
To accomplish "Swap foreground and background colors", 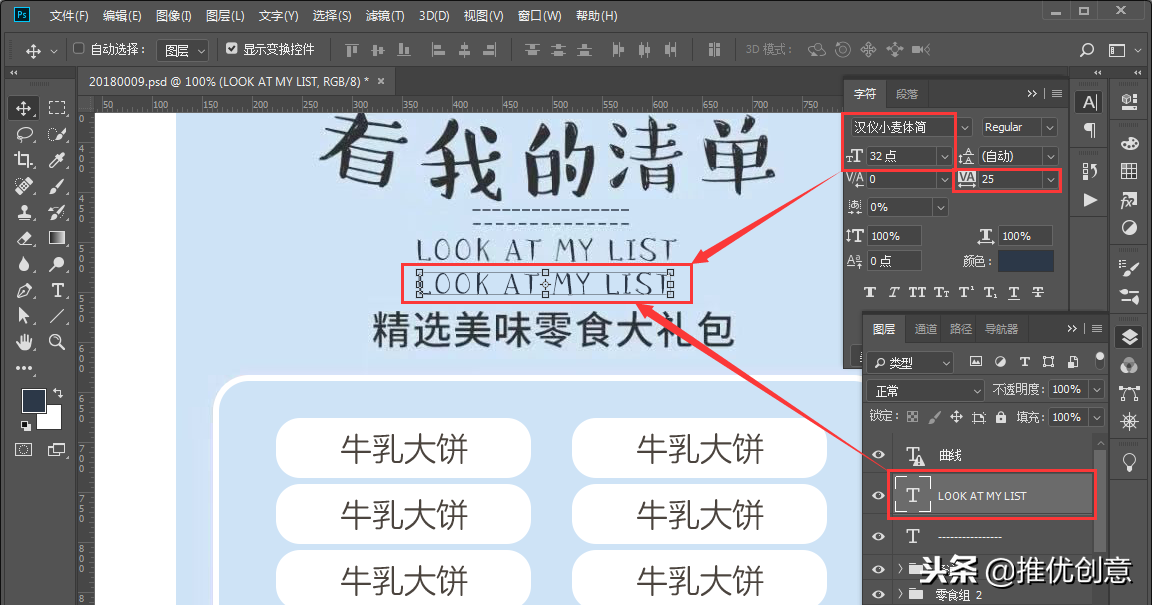I will point(58,393).
